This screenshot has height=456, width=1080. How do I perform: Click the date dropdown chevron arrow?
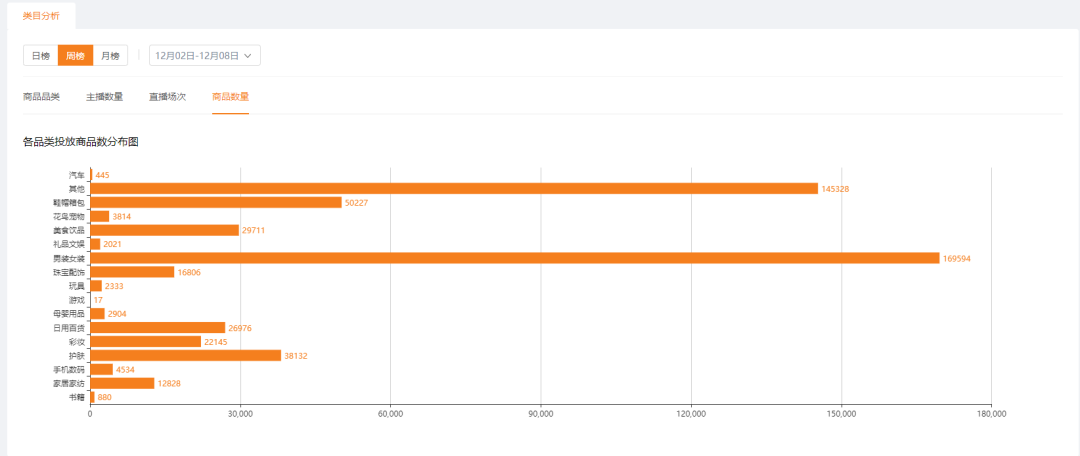point(247,56)
